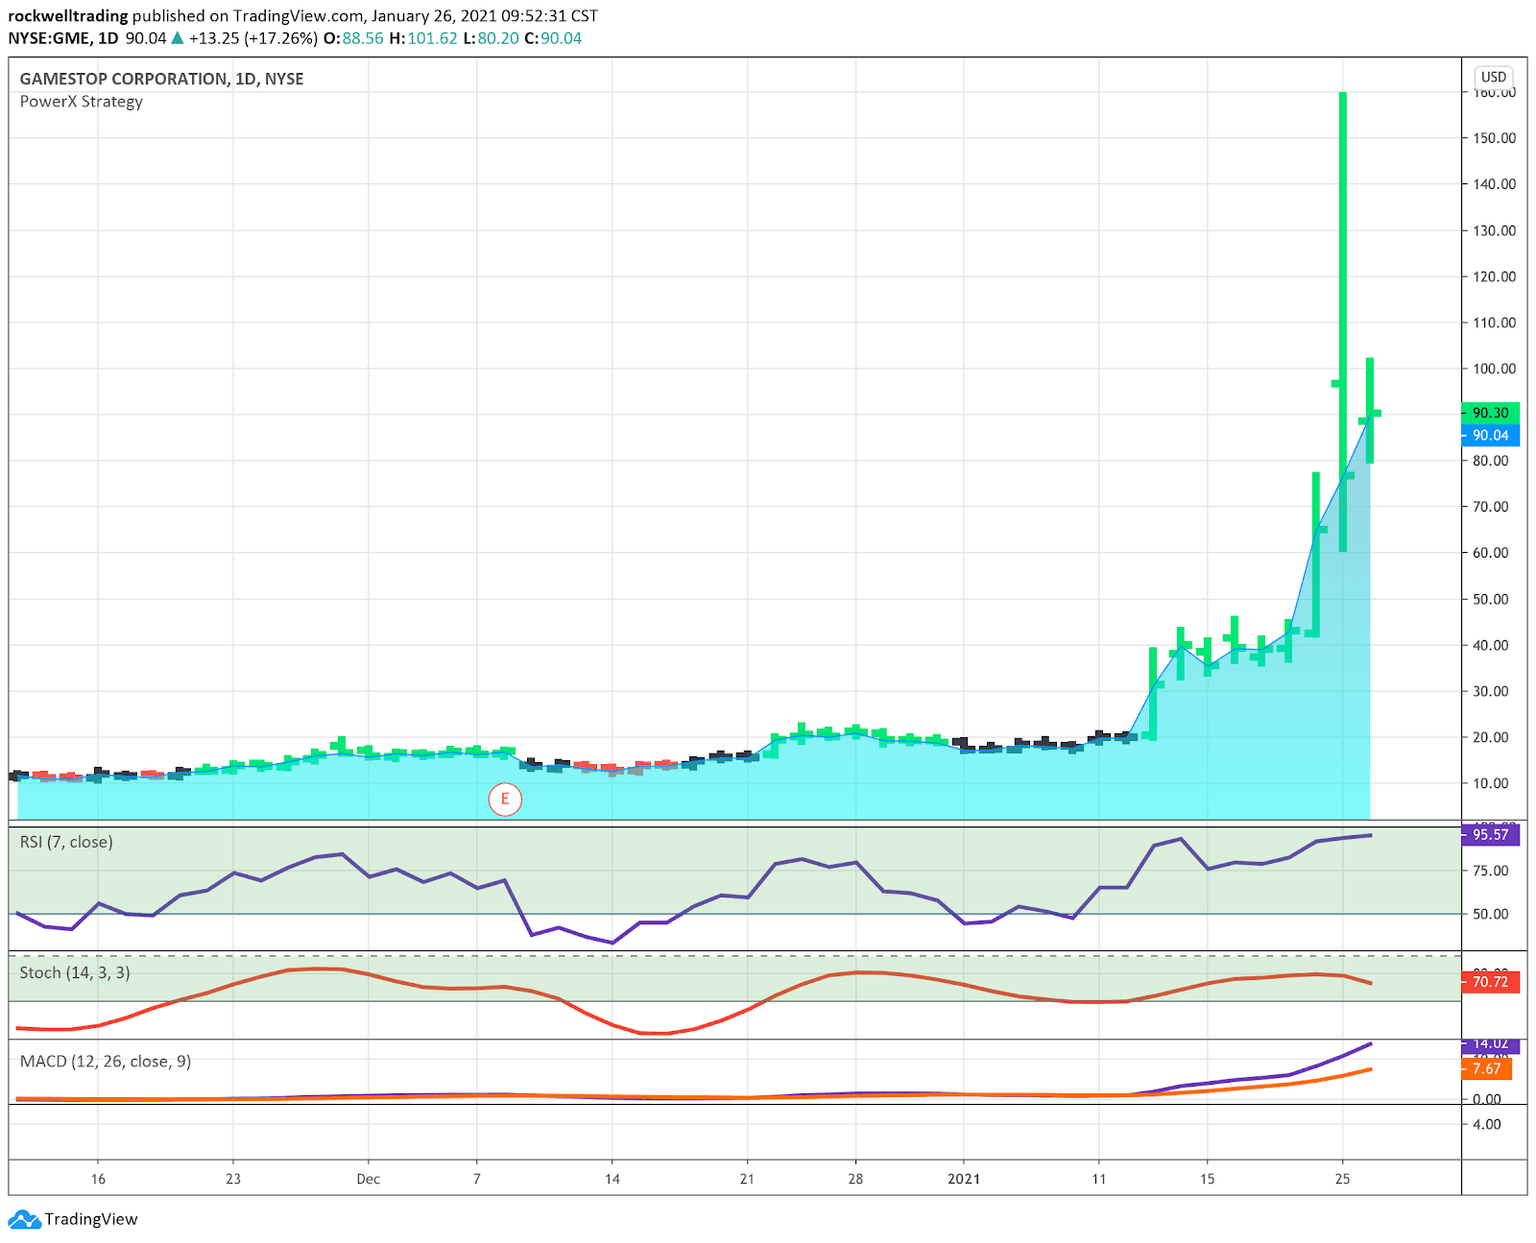Click the green 90.30 price flag

(1490, 412)
